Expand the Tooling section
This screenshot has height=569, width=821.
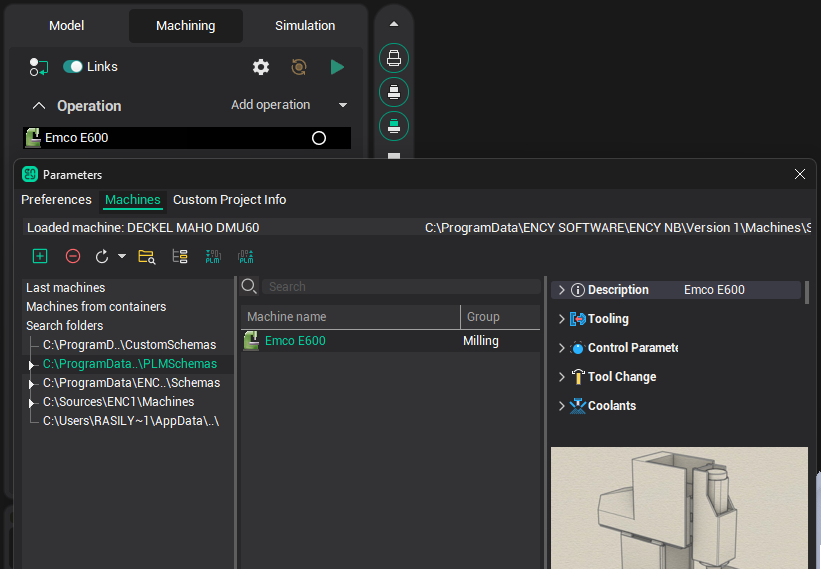(x=561, y=319)
